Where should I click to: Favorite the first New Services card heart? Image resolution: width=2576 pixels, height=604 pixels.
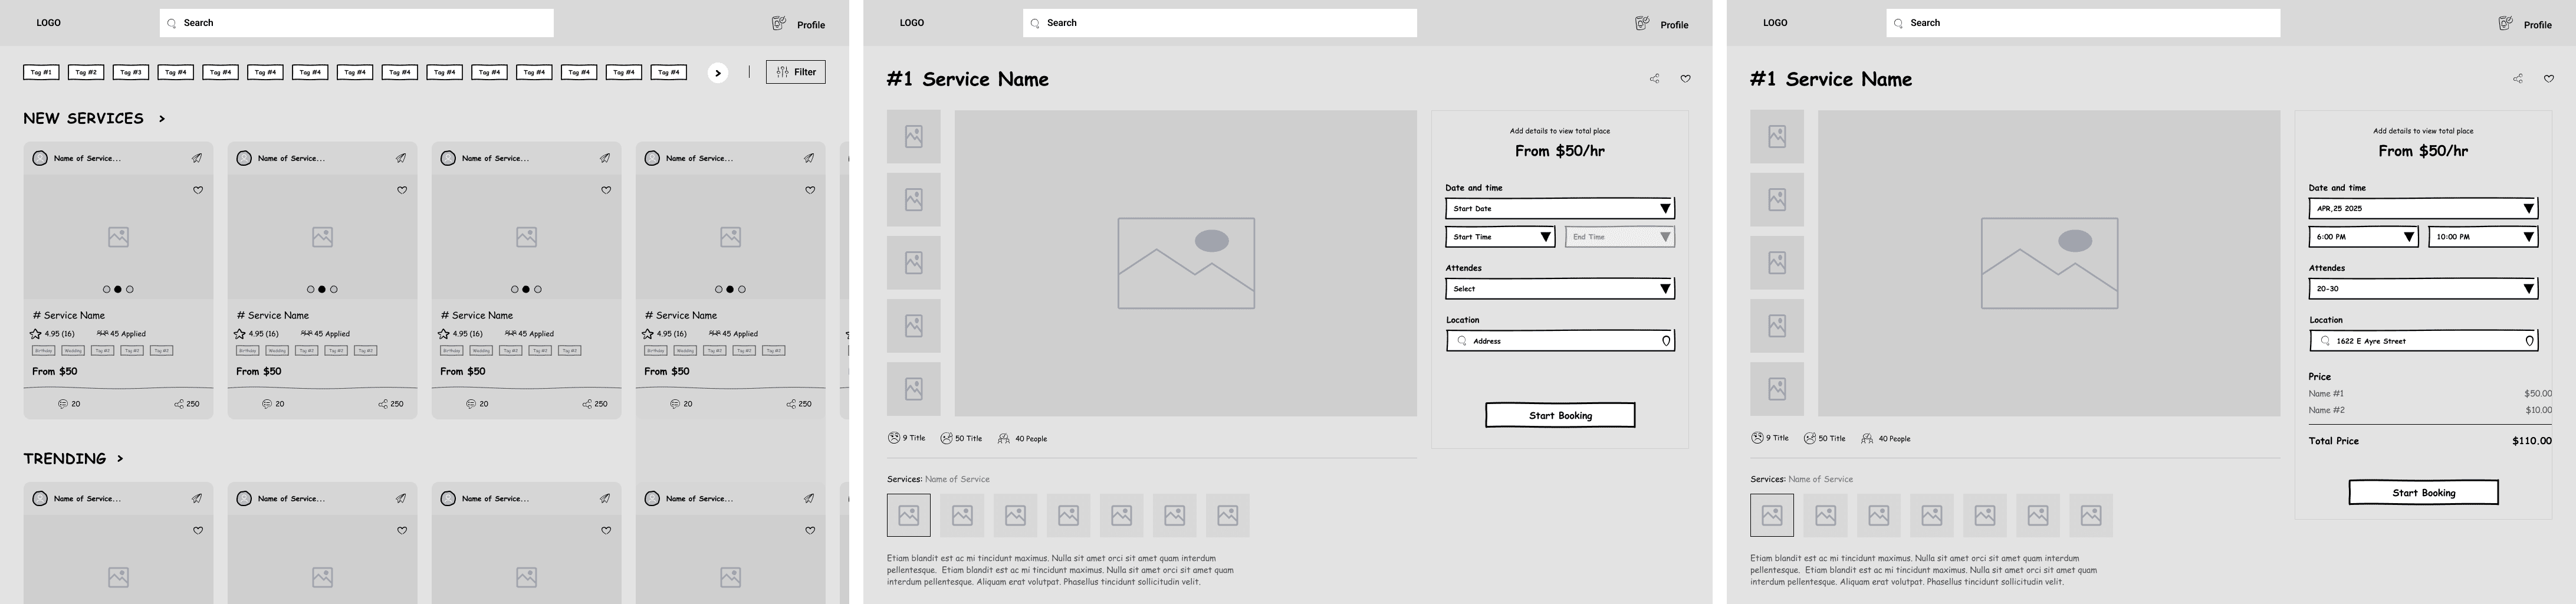point(198,190)
